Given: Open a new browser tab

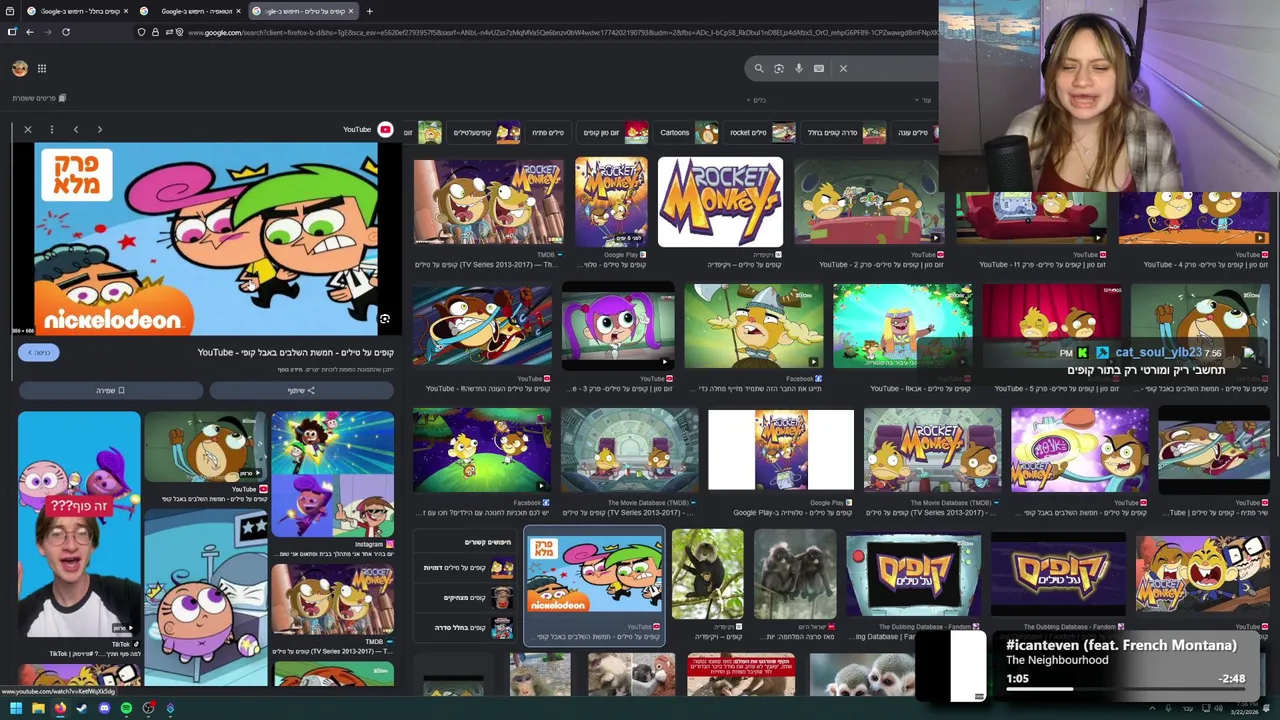Looking at the screenshot, I should click(369, 11).
